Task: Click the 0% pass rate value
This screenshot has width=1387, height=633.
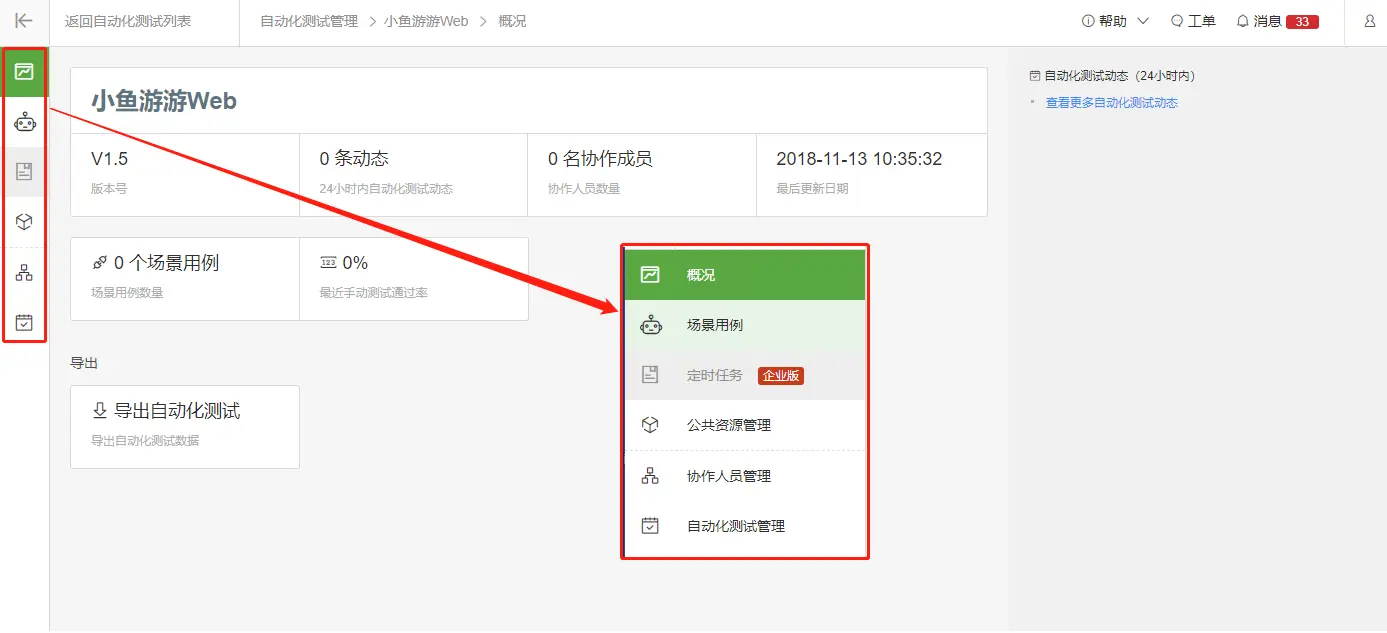Action: click(355, 263)
